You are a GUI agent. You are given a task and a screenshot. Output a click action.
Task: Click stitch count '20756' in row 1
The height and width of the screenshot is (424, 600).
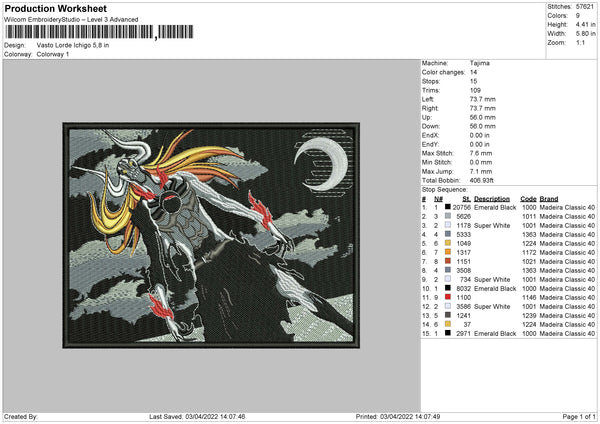click(461, 207)
